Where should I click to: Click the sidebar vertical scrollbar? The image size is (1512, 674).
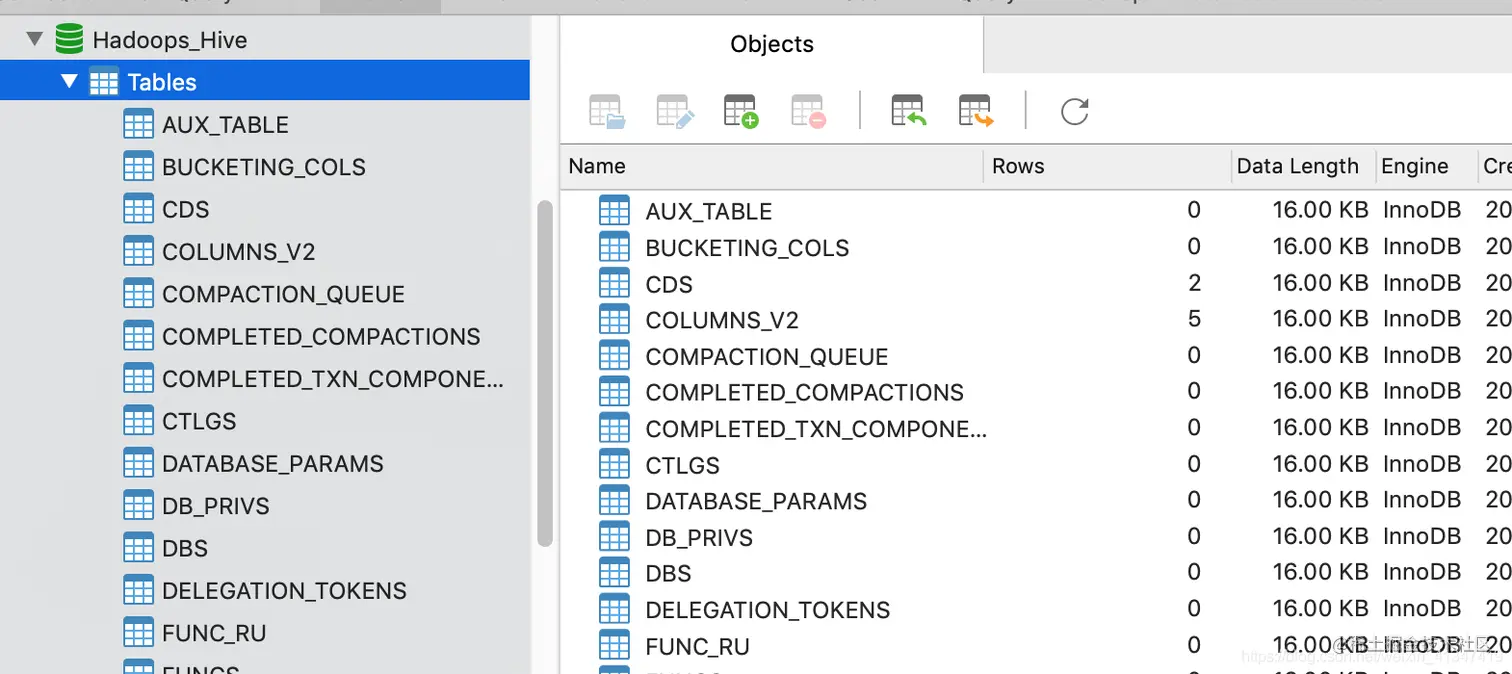pos(545,373)
